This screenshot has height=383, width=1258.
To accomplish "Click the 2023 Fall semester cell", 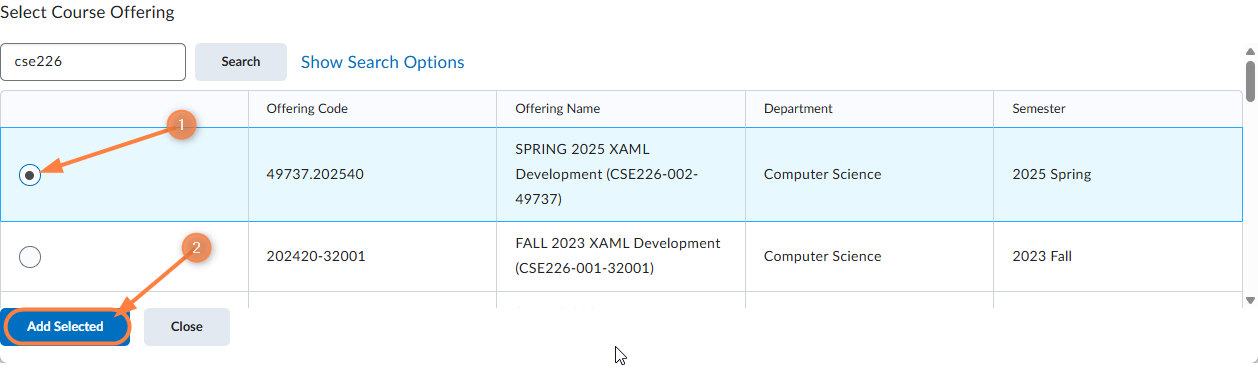I will click(1117, 256).
